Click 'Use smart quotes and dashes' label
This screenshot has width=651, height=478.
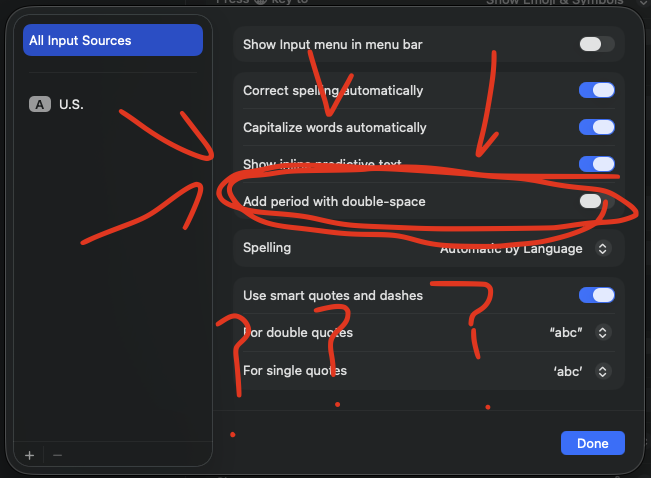(x=333, y=295)
